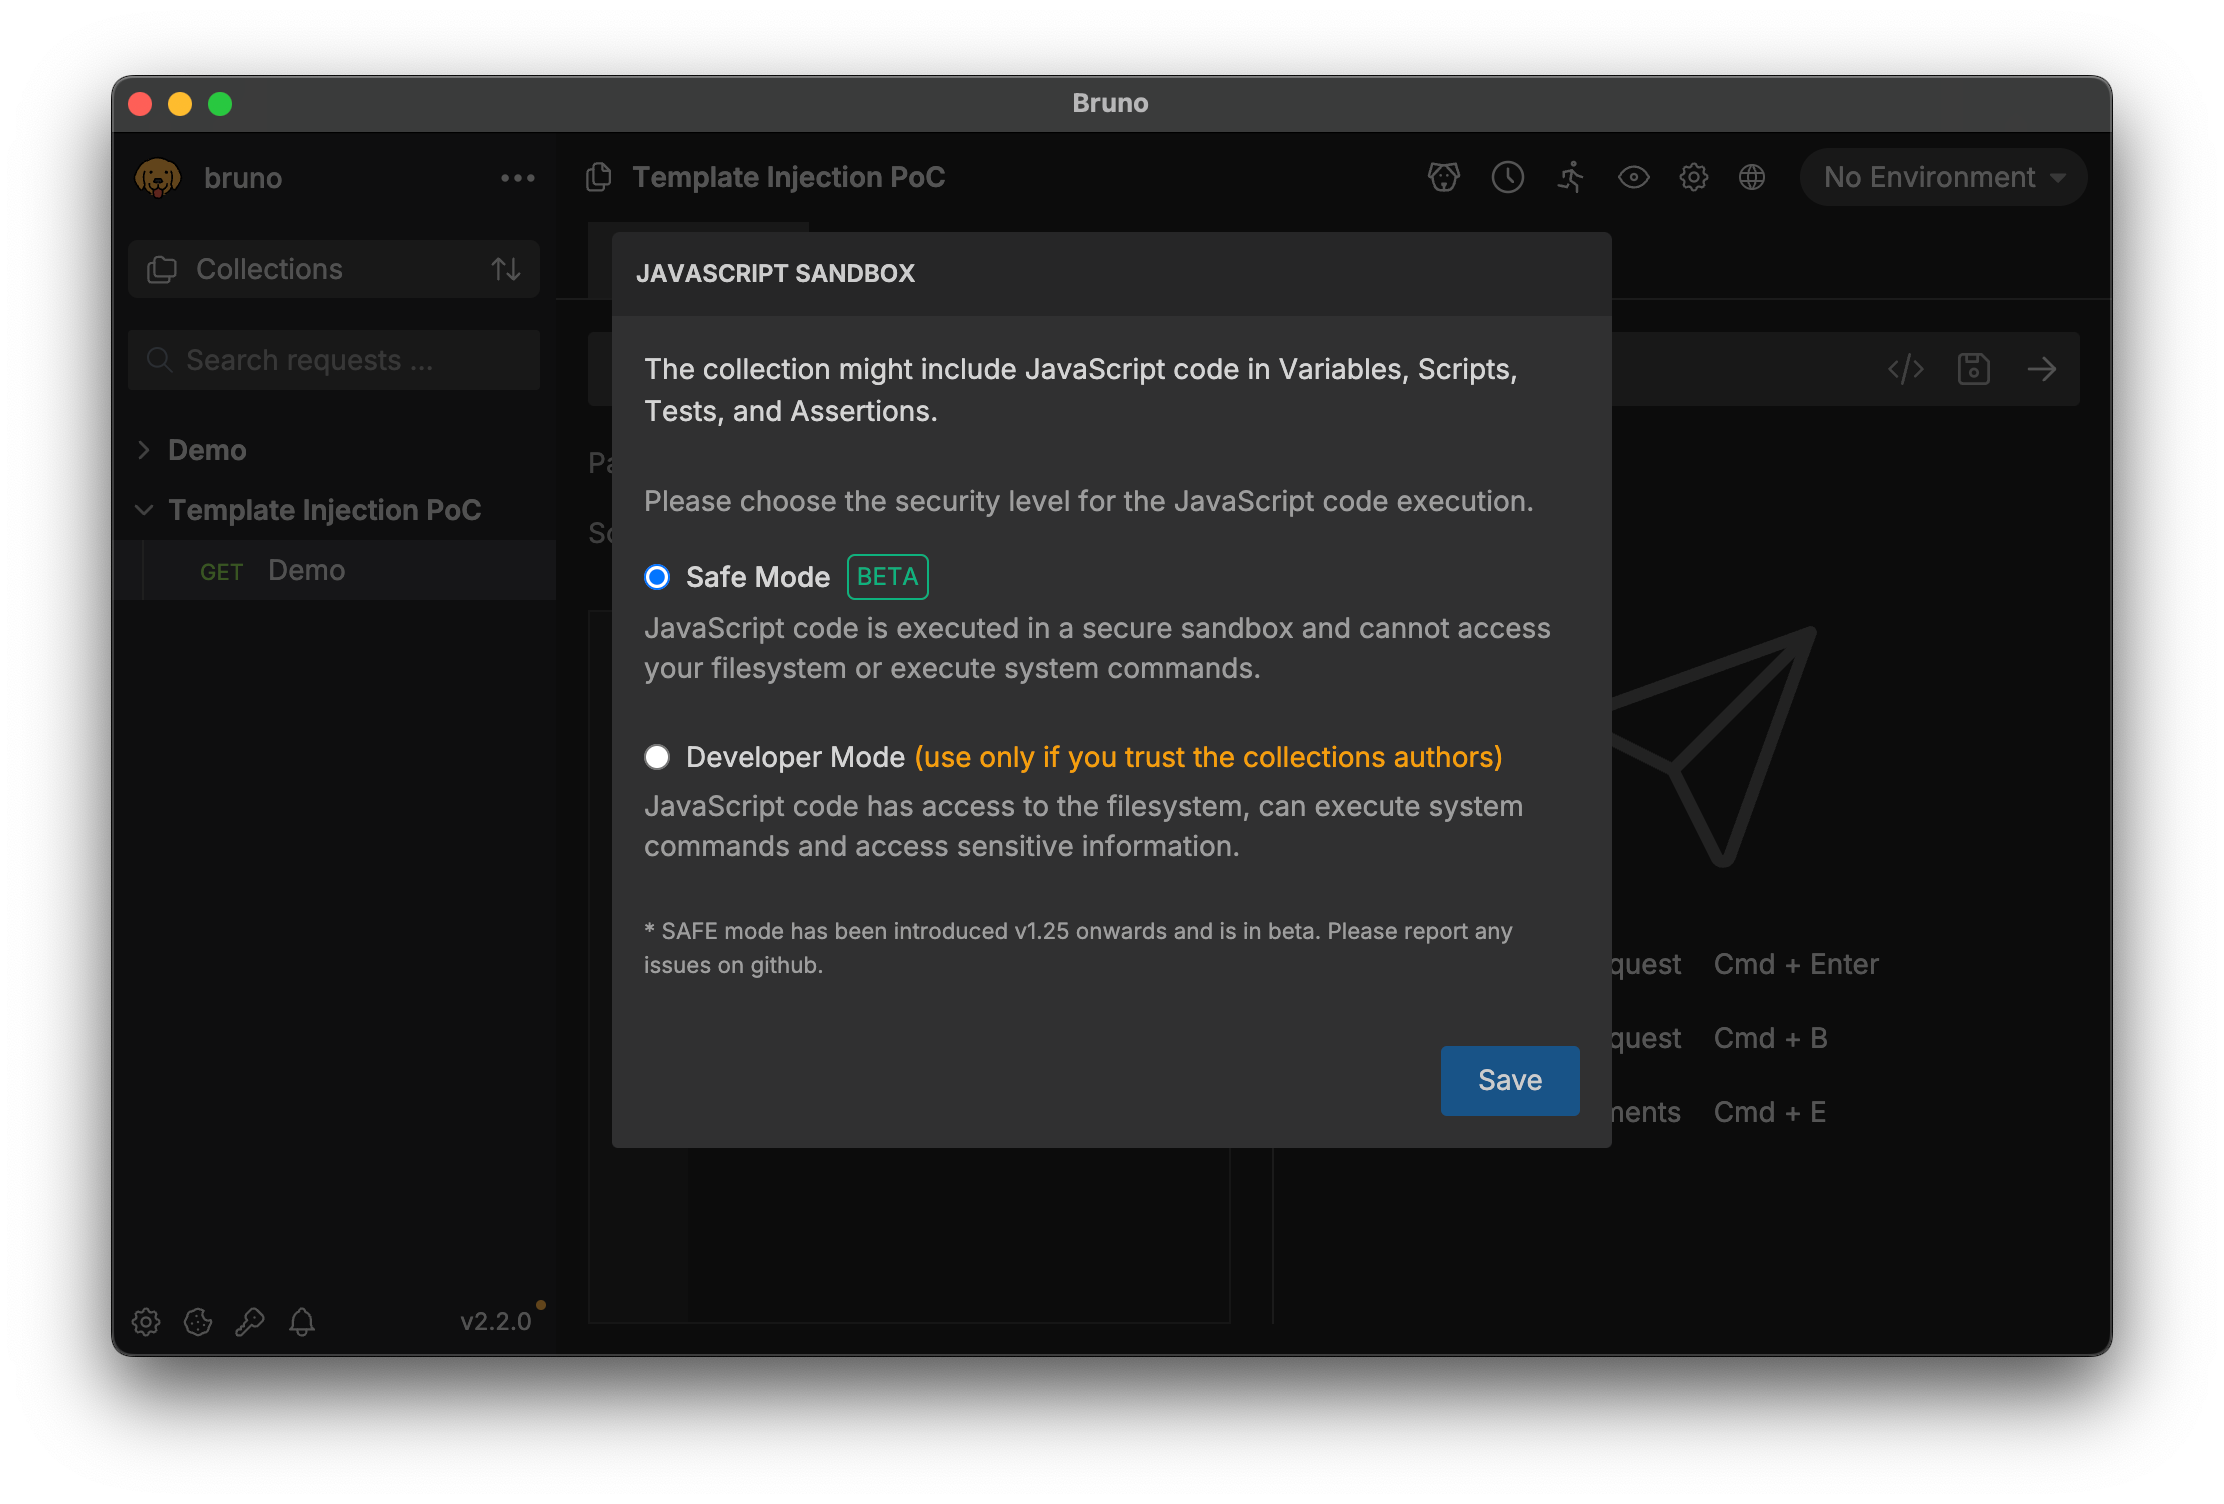The height and width of the screenshot is (1504, 2224).
Task: Open preferences using the bottom-left gear icon
Action: (x=146, y=1321)
